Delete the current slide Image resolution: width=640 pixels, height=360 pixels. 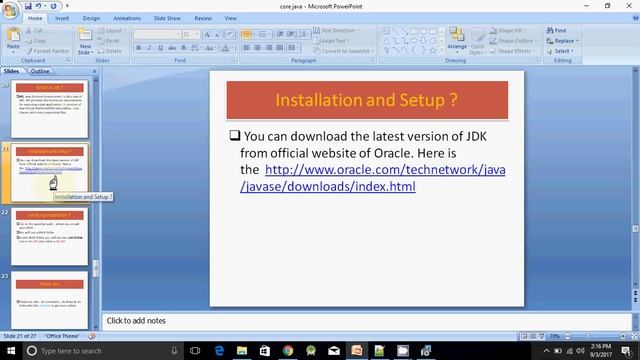pos(110,51)
